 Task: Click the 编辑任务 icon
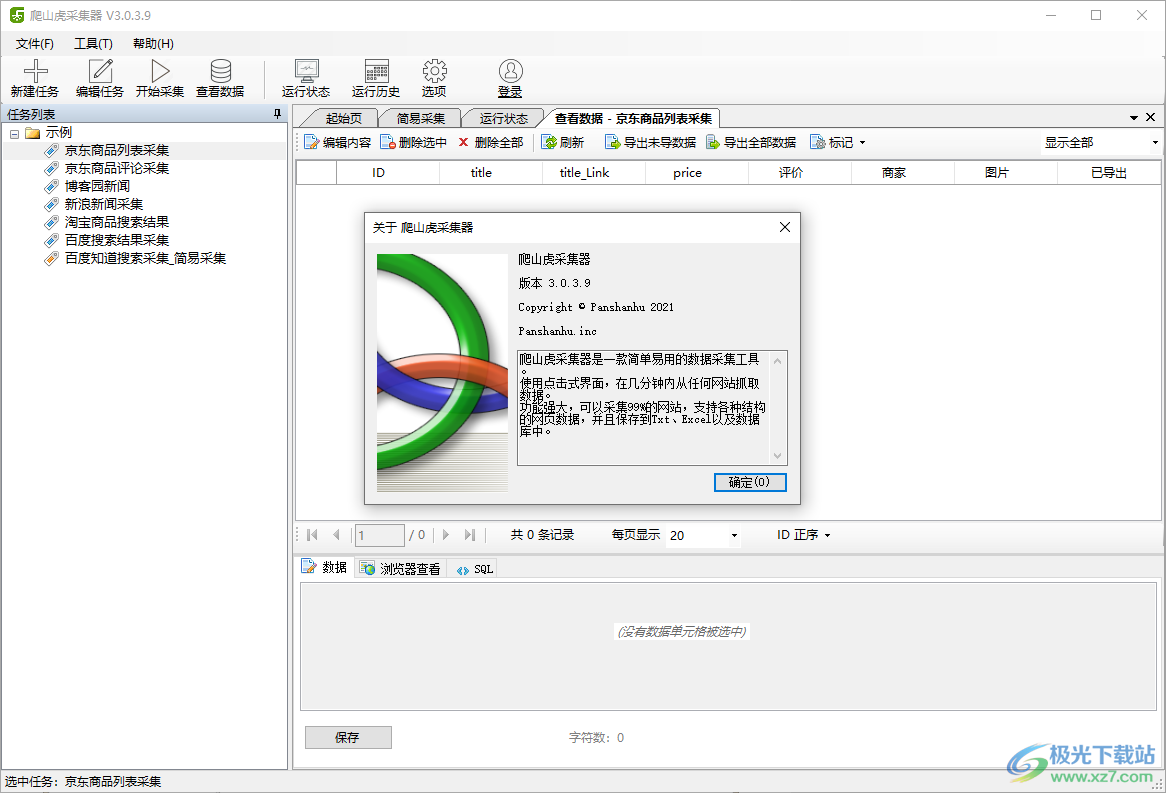point(99,77)
